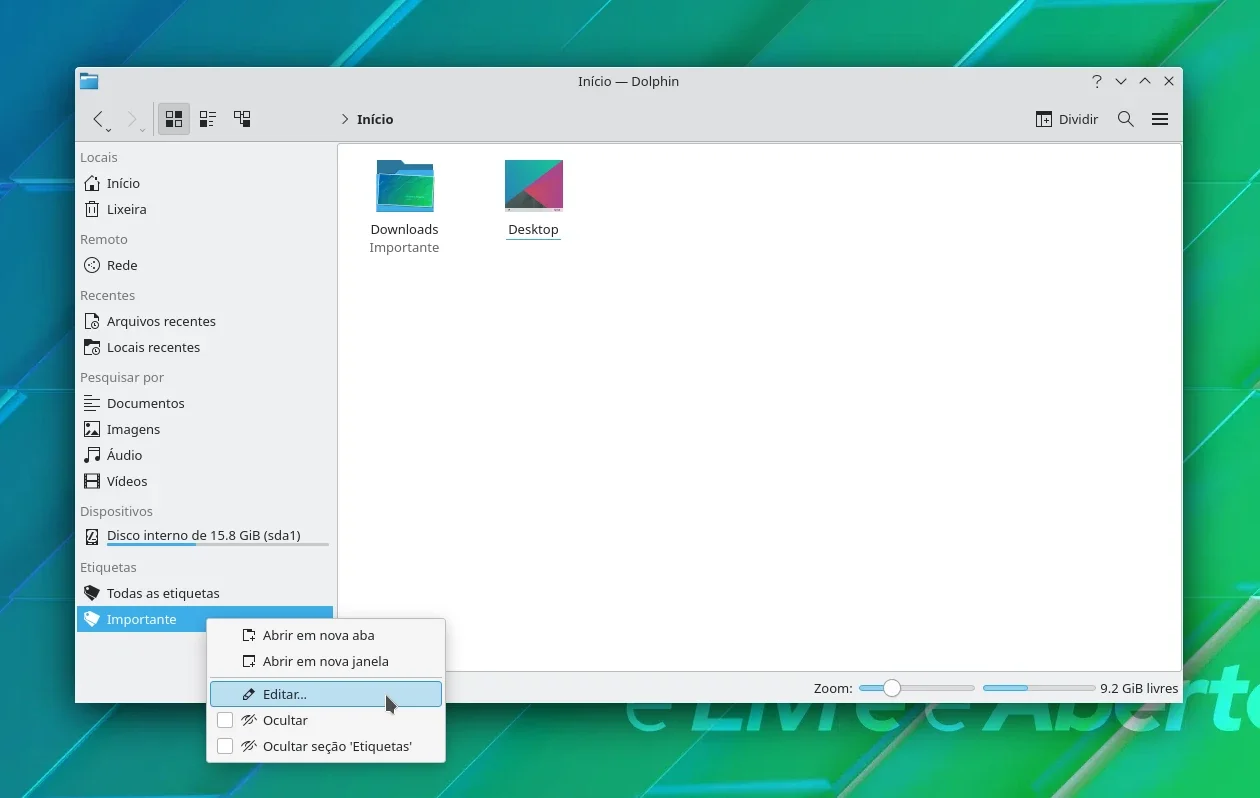Switch to details tree view mode
Viewport: 1260px width, 798px height.
[242, 119]
